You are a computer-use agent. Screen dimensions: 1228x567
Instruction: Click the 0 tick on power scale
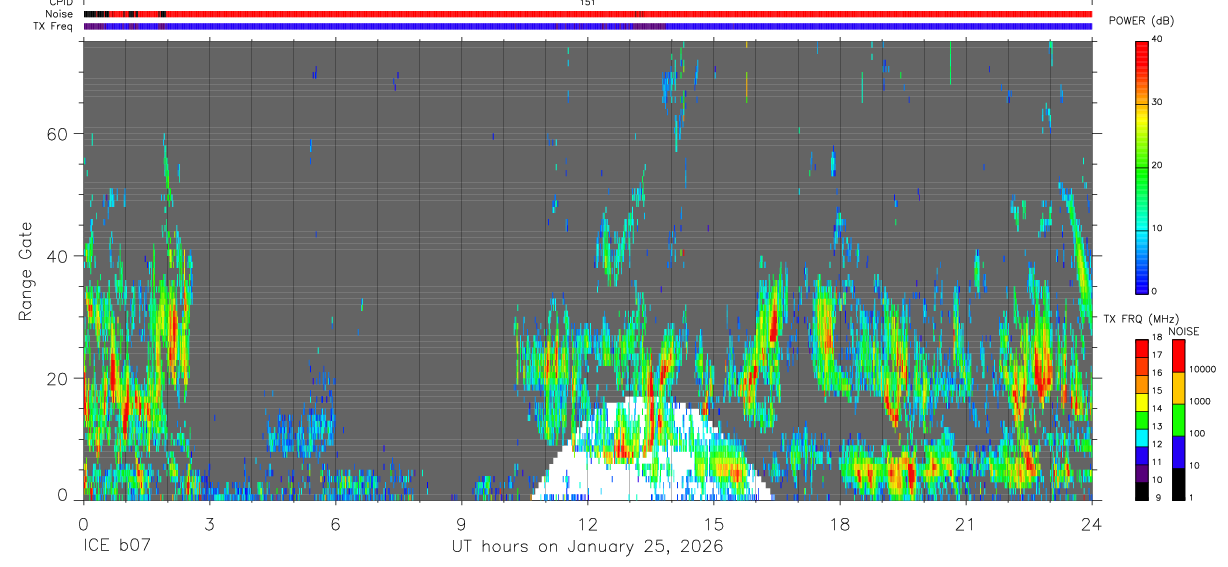pyautogui.click(x=1154, y=291)
